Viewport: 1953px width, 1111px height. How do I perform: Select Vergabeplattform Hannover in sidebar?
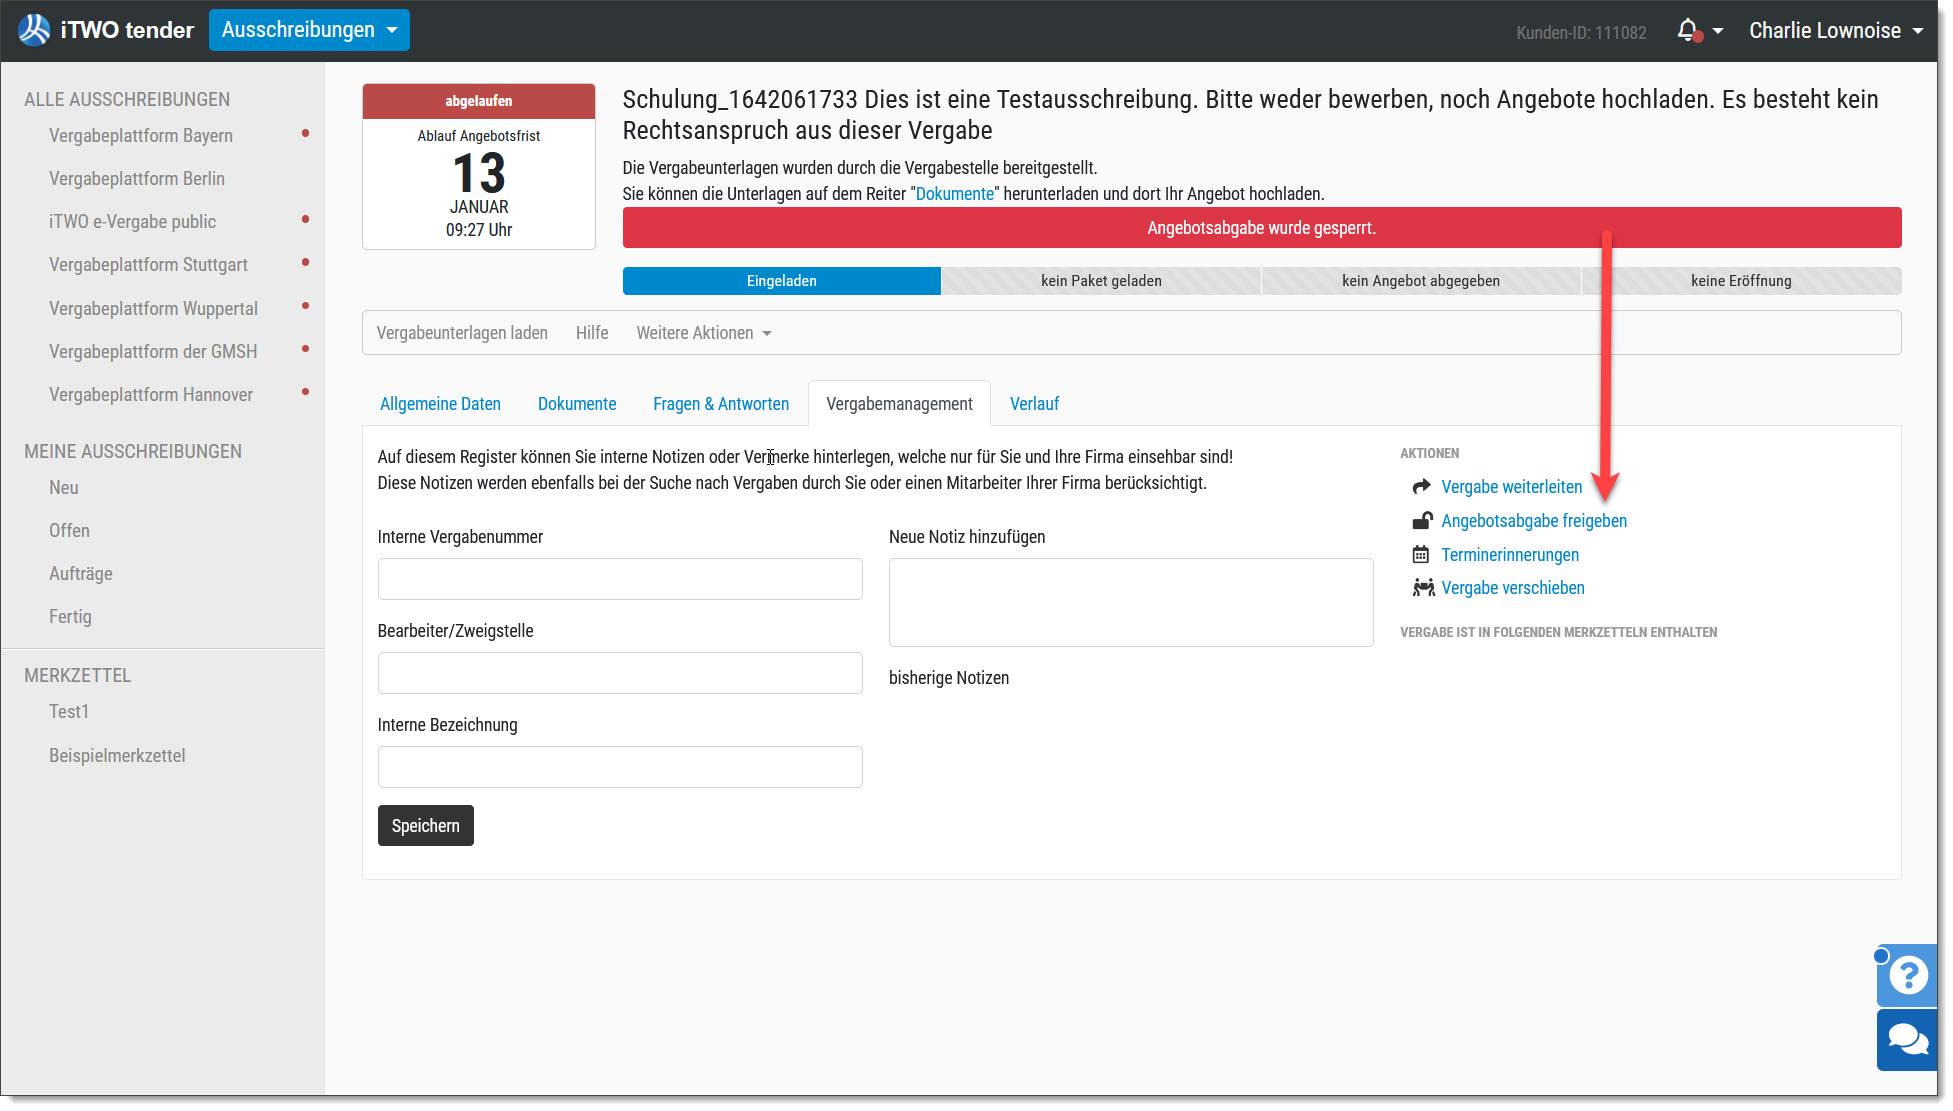pyautogui.click(x=151, y=395)
